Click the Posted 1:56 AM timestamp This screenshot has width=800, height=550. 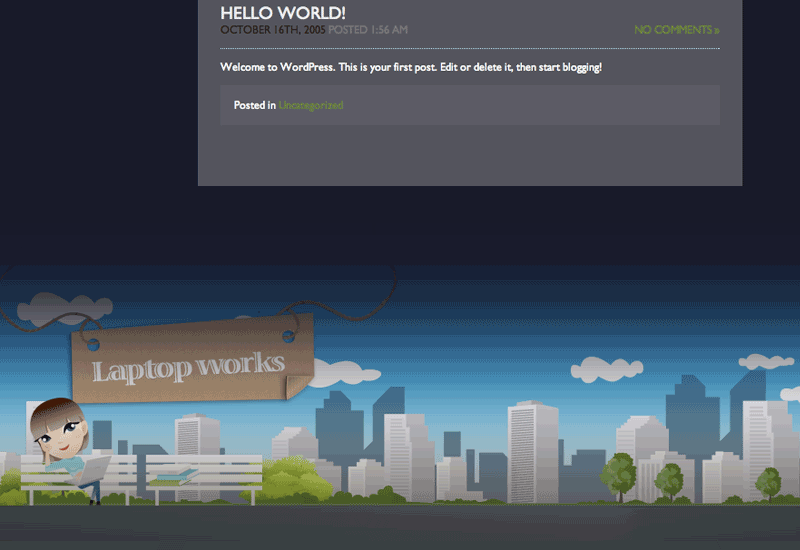(368, 30)
